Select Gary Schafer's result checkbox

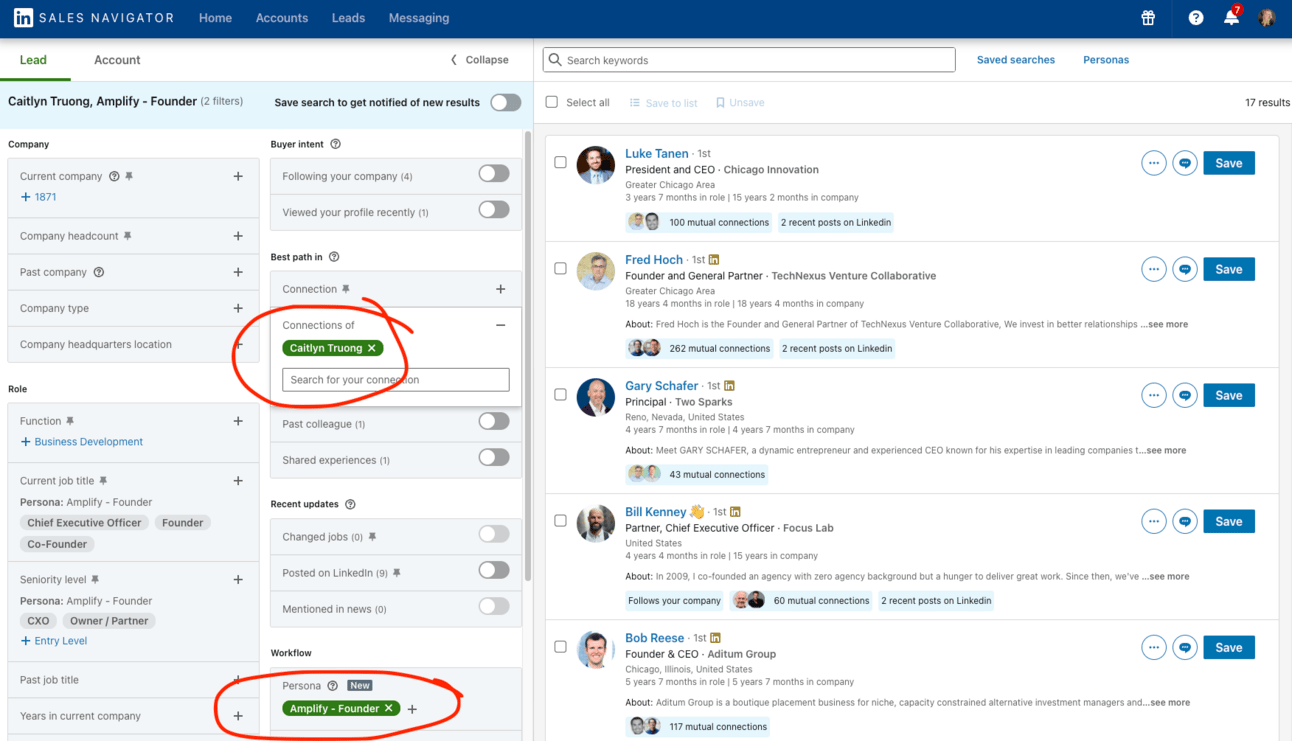[x=560, y=394]
